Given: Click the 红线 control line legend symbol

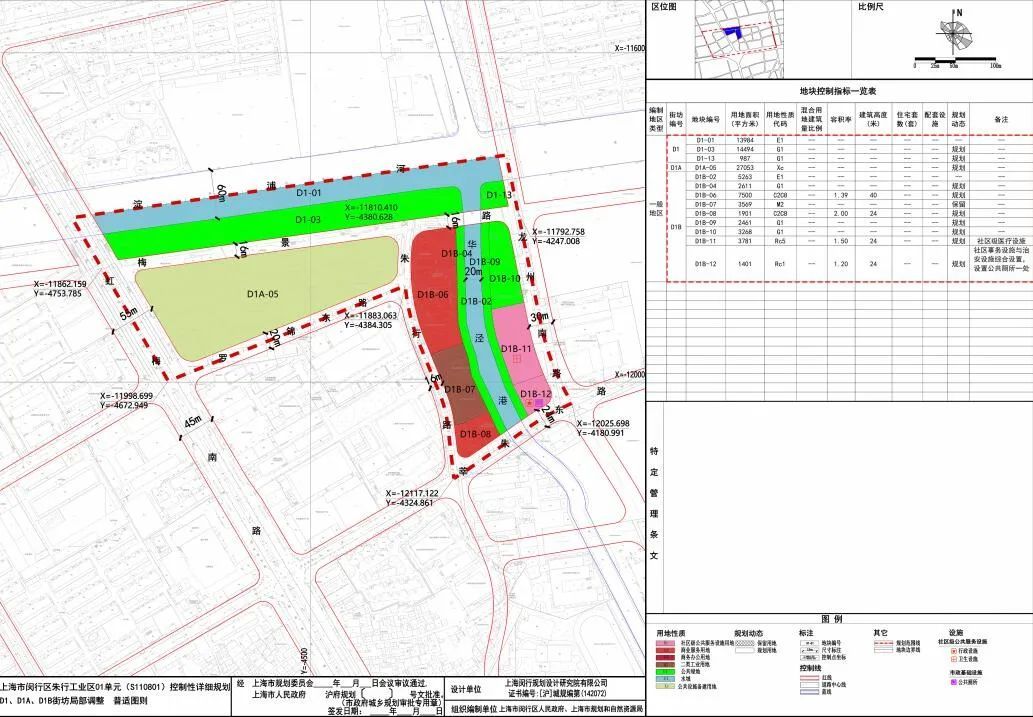Looking at the screenshot, I should (x=810, y=677).
